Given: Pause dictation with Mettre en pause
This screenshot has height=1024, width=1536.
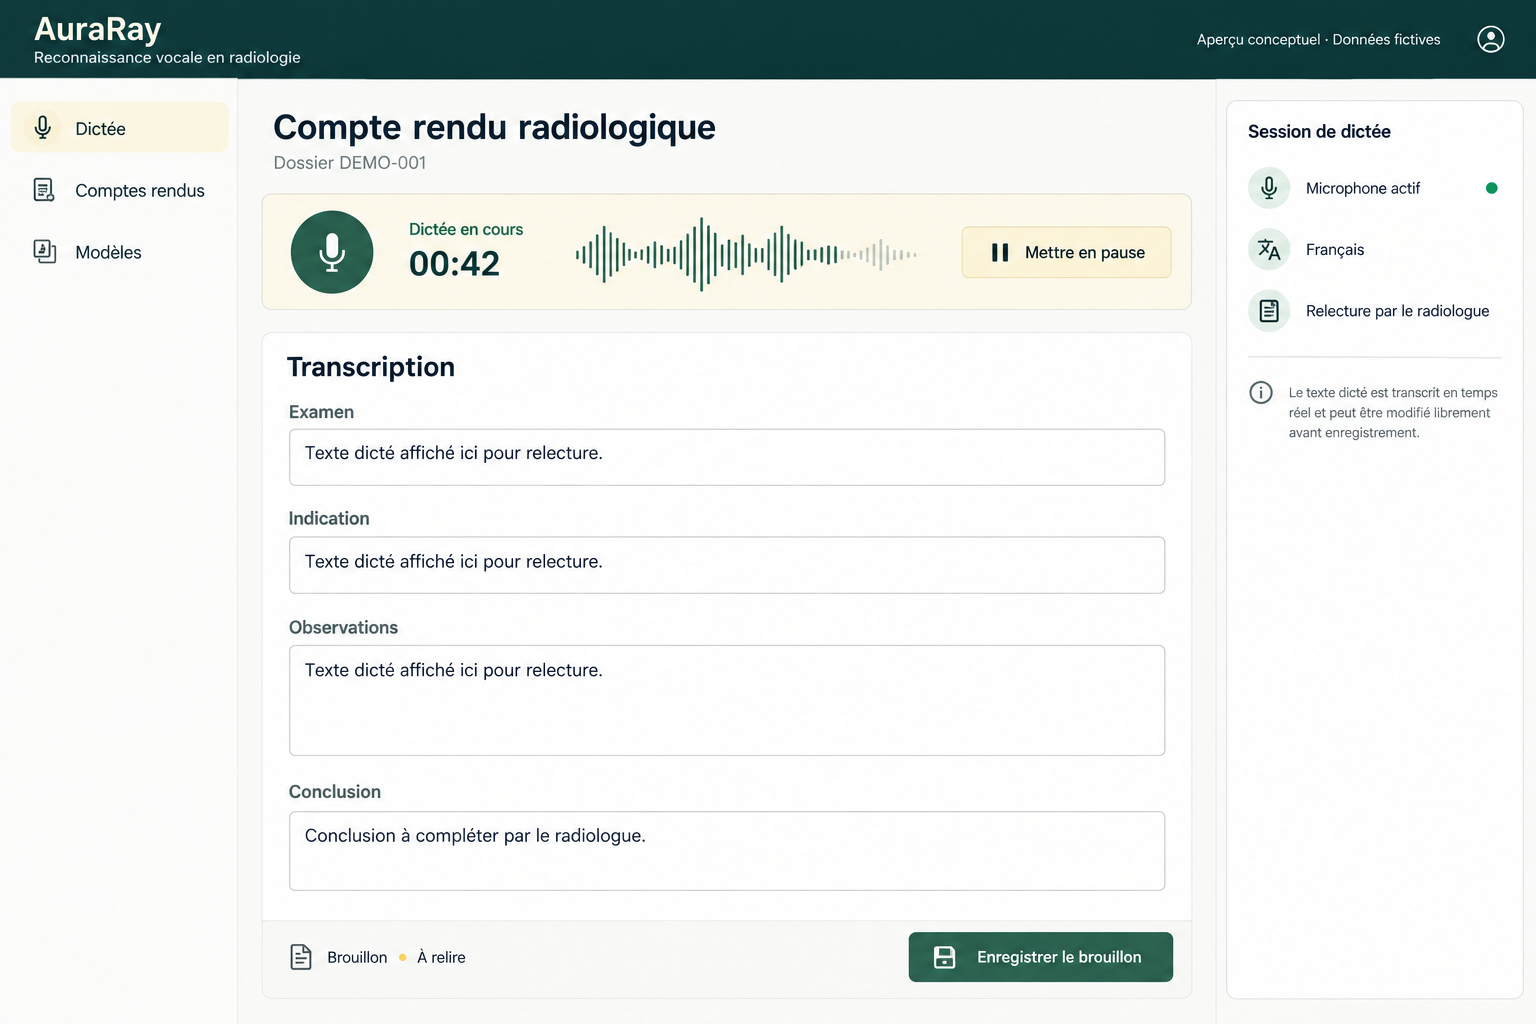Looking at the screenshot, I should 1066,252.
